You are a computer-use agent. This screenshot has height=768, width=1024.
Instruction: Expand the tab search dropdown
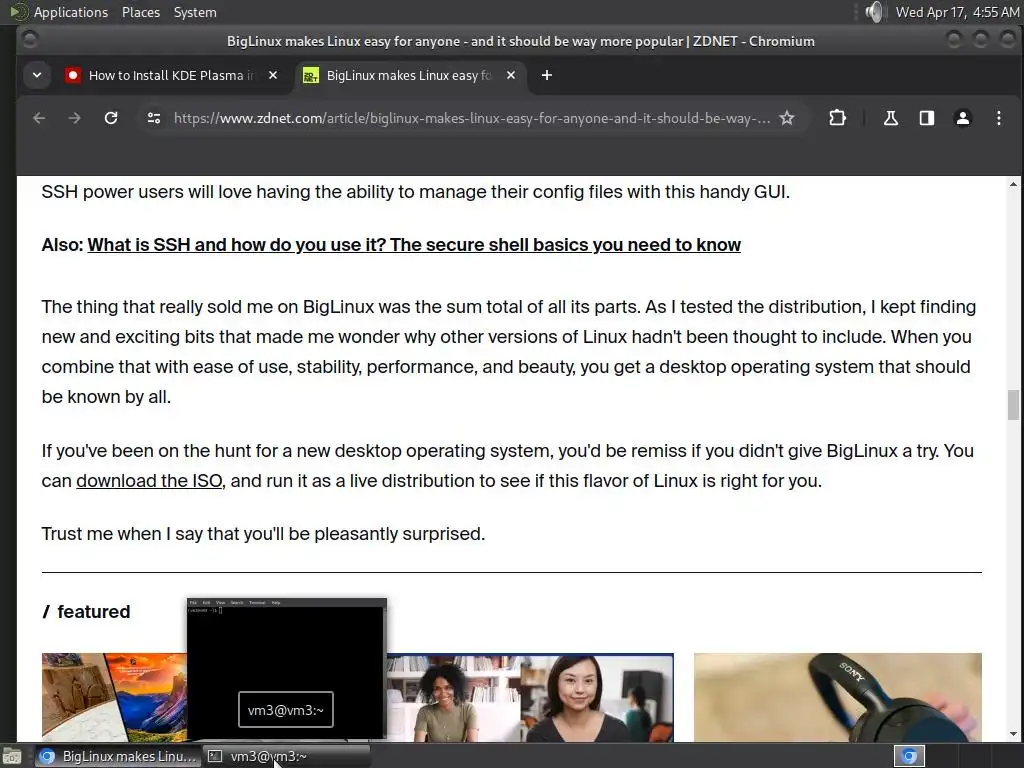tap(37, 76)
